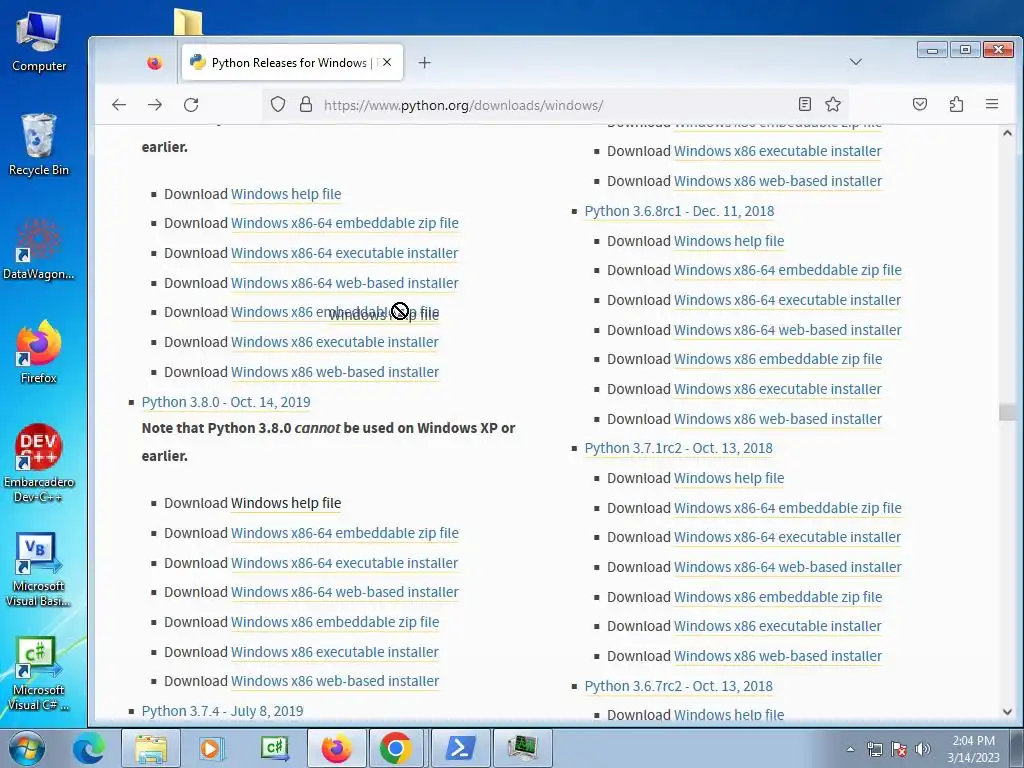This screenshot has height=768, width=1024.
Task: Open the Extensions puzzle icon
Action: [956, 104]
